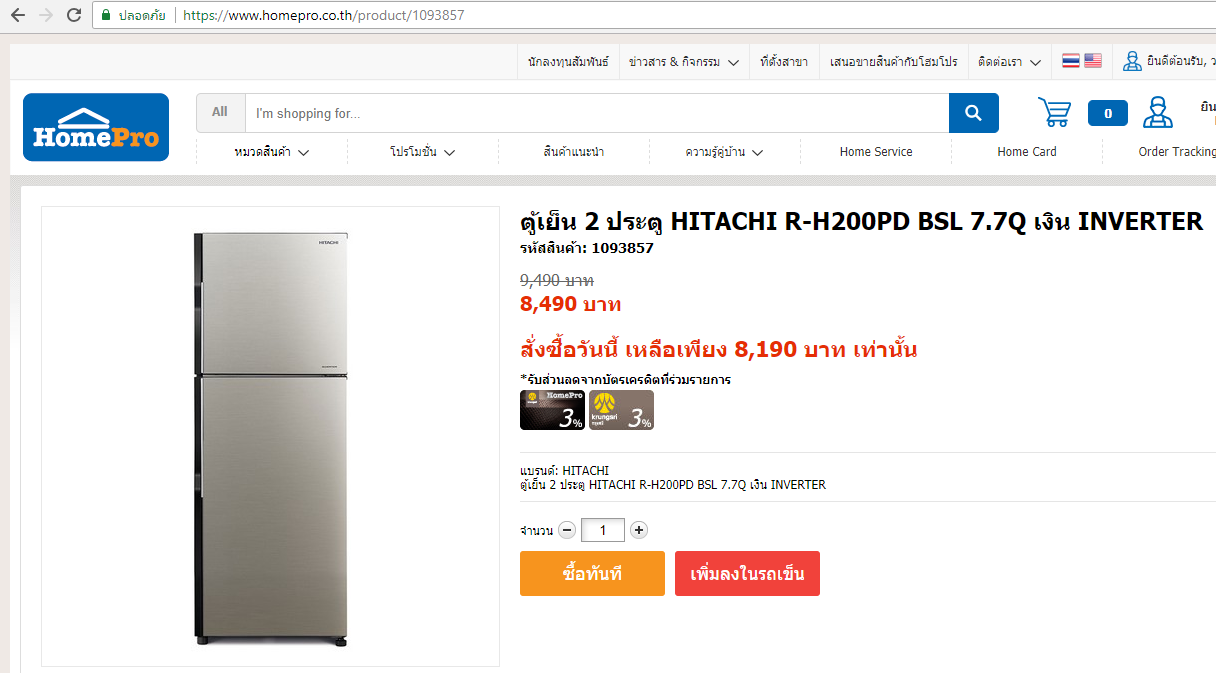
Task: Open the Home Card menu item
Action: tap(1027, 152)
